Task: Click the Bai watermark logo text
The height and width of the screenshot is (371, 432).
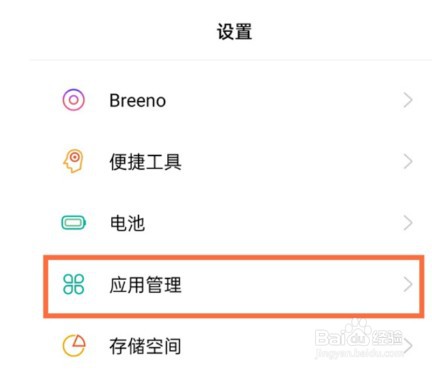Action: [331, 337]
